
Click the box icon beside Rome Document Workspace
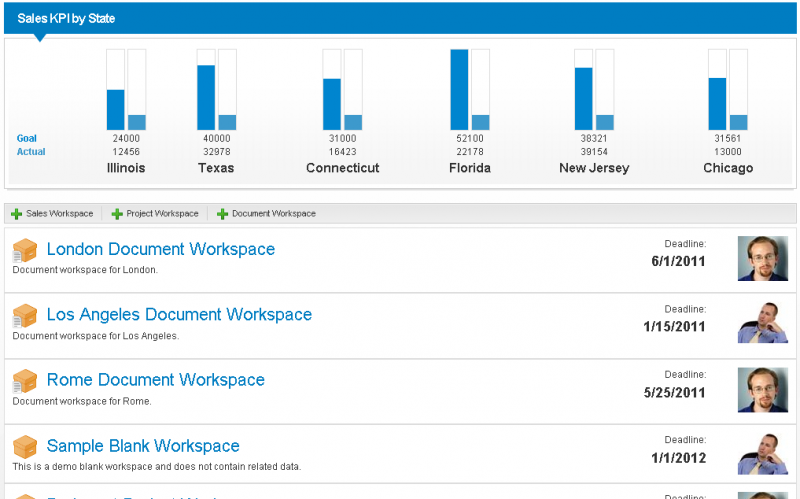pyautogui.click(x=24, y=381)
